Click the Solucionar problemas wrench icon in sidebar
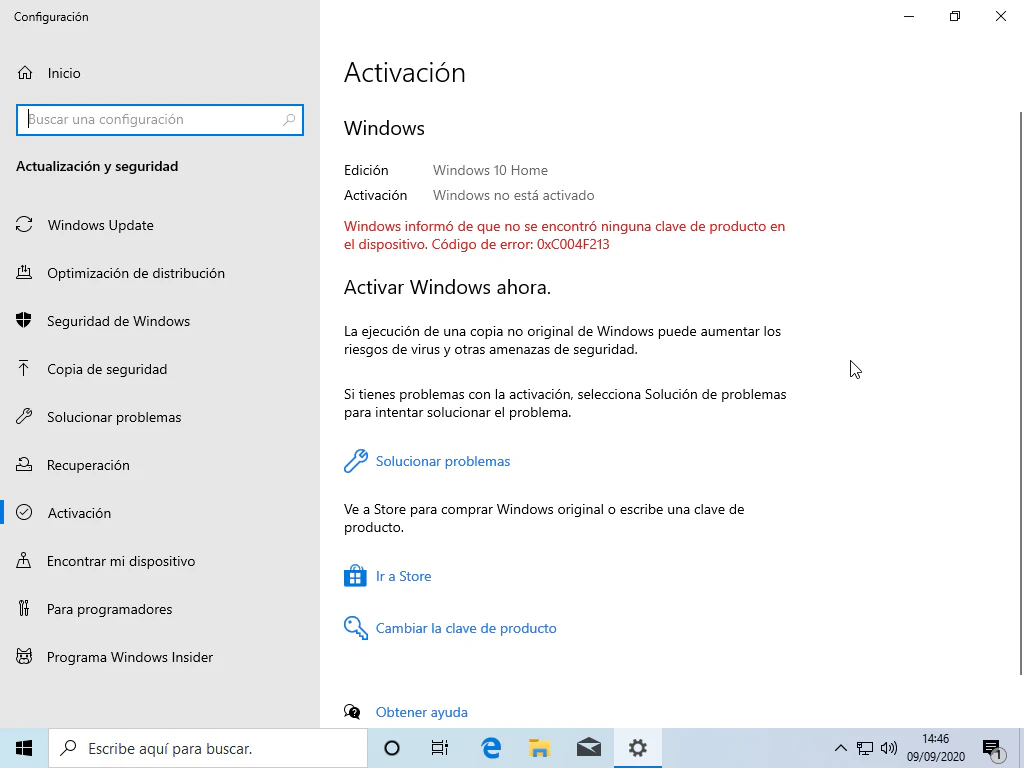Image resolution: width=1024 pixels, height=768 pixels. coord(24,417)
